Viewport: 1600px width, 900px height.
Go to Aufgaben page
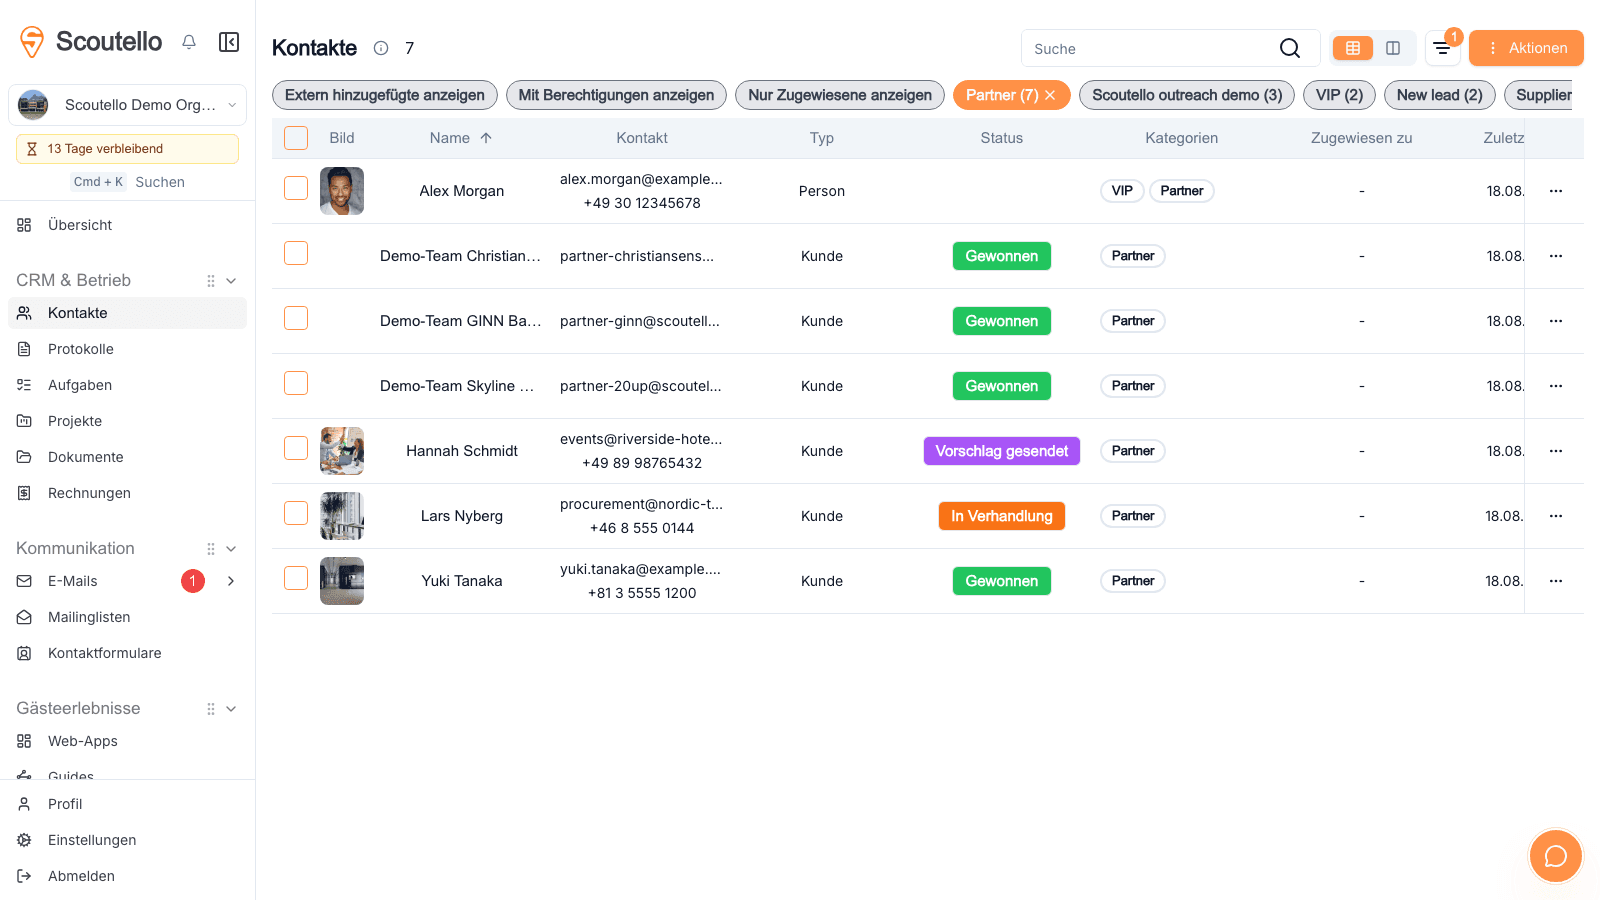[127, 385]
